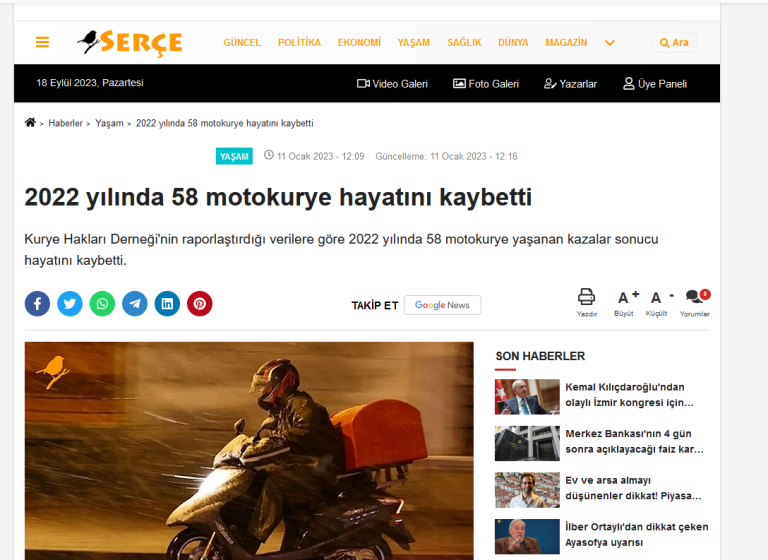Open the DÜNYA menu category

click(x=513, y=43)
